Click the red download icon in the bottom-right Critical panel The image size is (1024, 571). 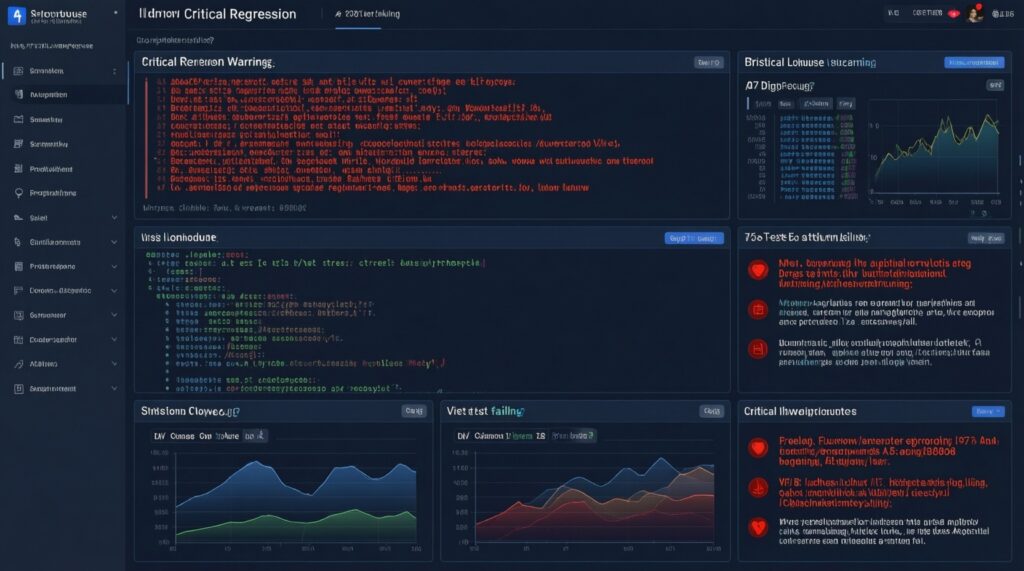[758, 487]
